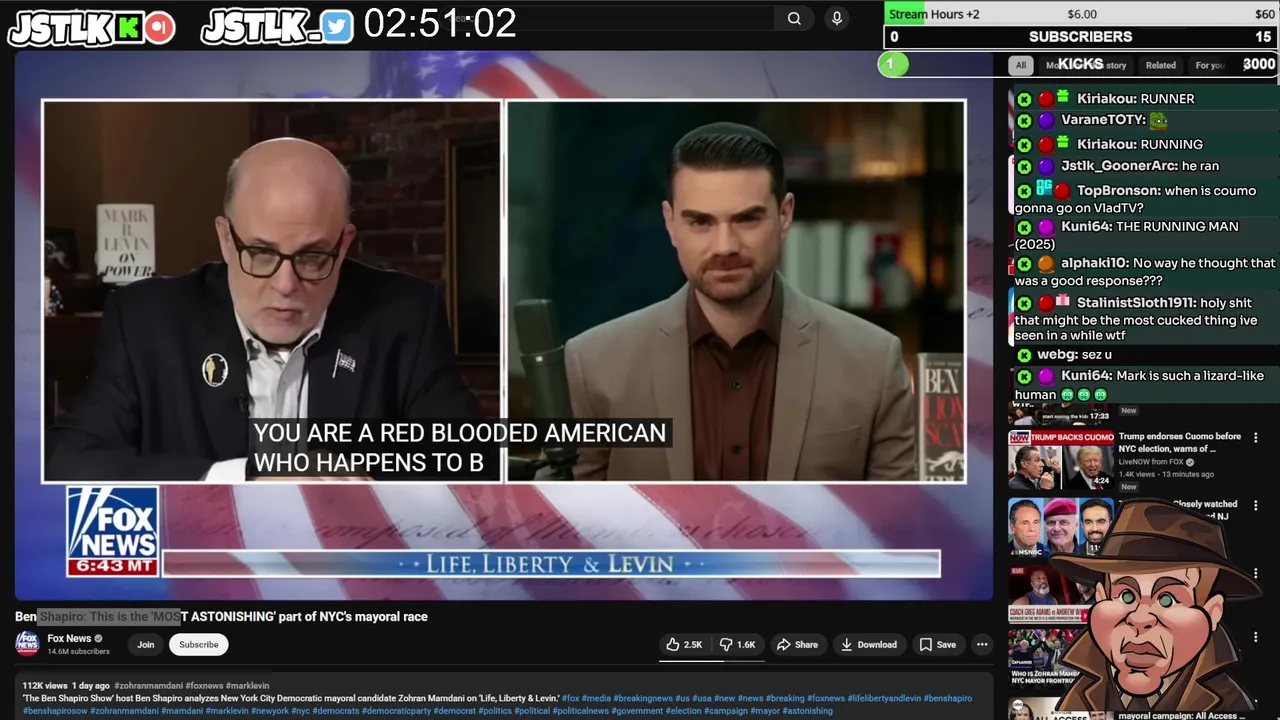Click the voice search microphone icon
Screen dimensions: 1280x720
pyautogui.click(x=837, y=18)
